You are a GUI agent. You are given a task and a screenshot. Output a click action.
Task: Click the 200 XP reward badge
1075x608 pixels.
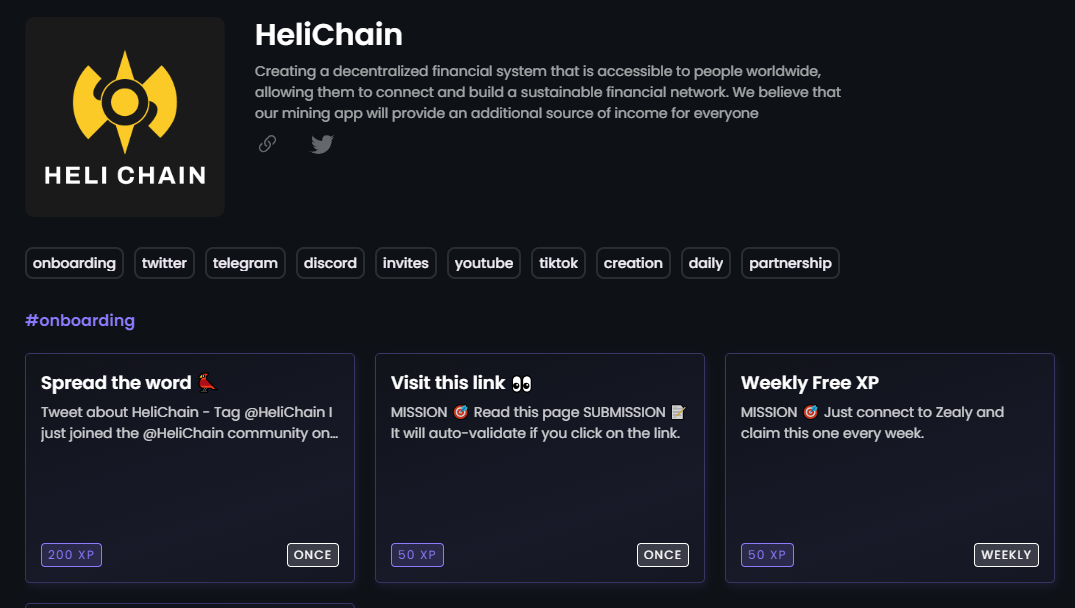[x=71, y=555]
